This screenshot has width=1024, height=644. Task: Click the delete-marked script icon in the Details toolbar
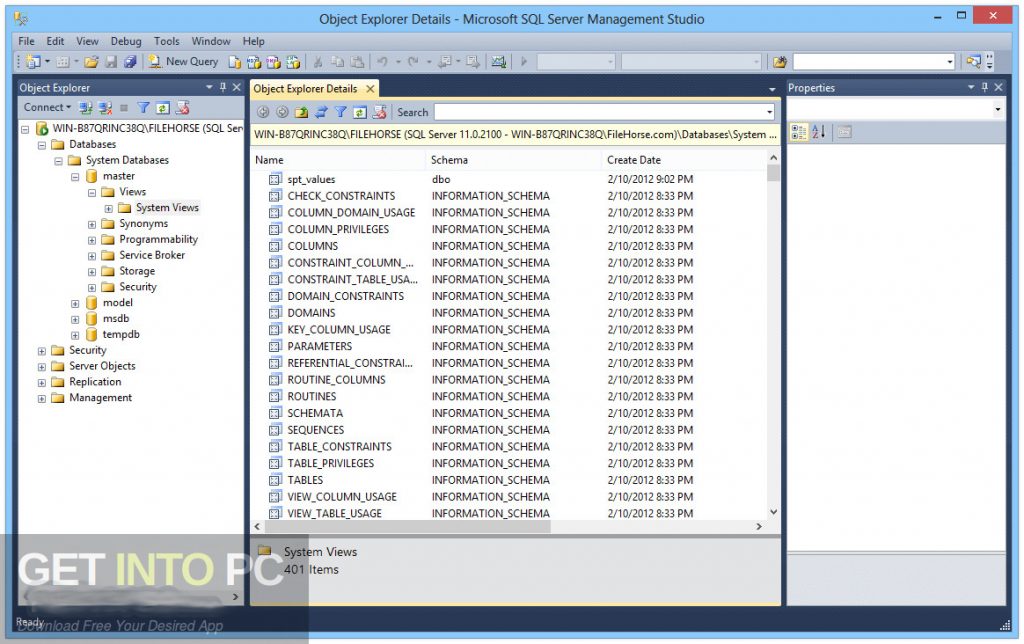click(x=379, y=112)
